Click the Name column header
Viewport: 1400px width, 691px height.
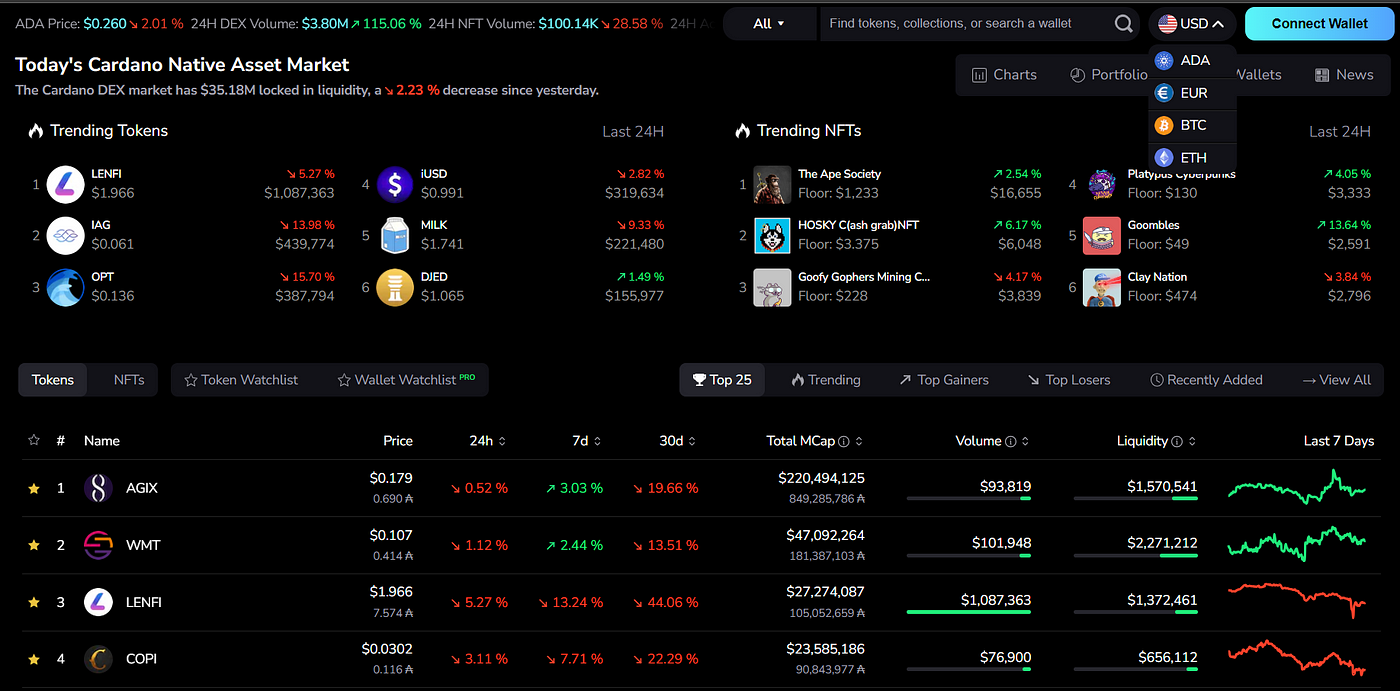pos(102,441)
